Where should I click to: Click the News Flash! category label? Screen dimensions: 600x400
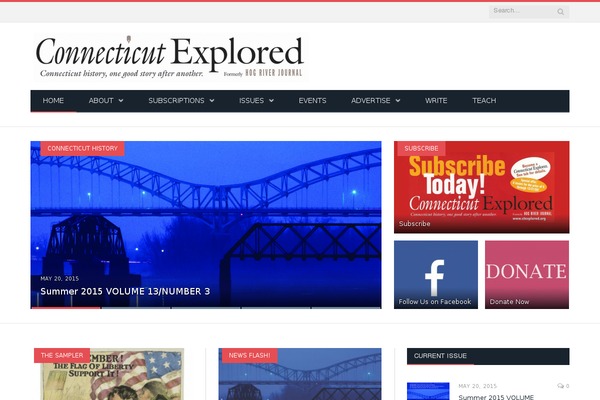pyautogui.click(x=249, y=356)
